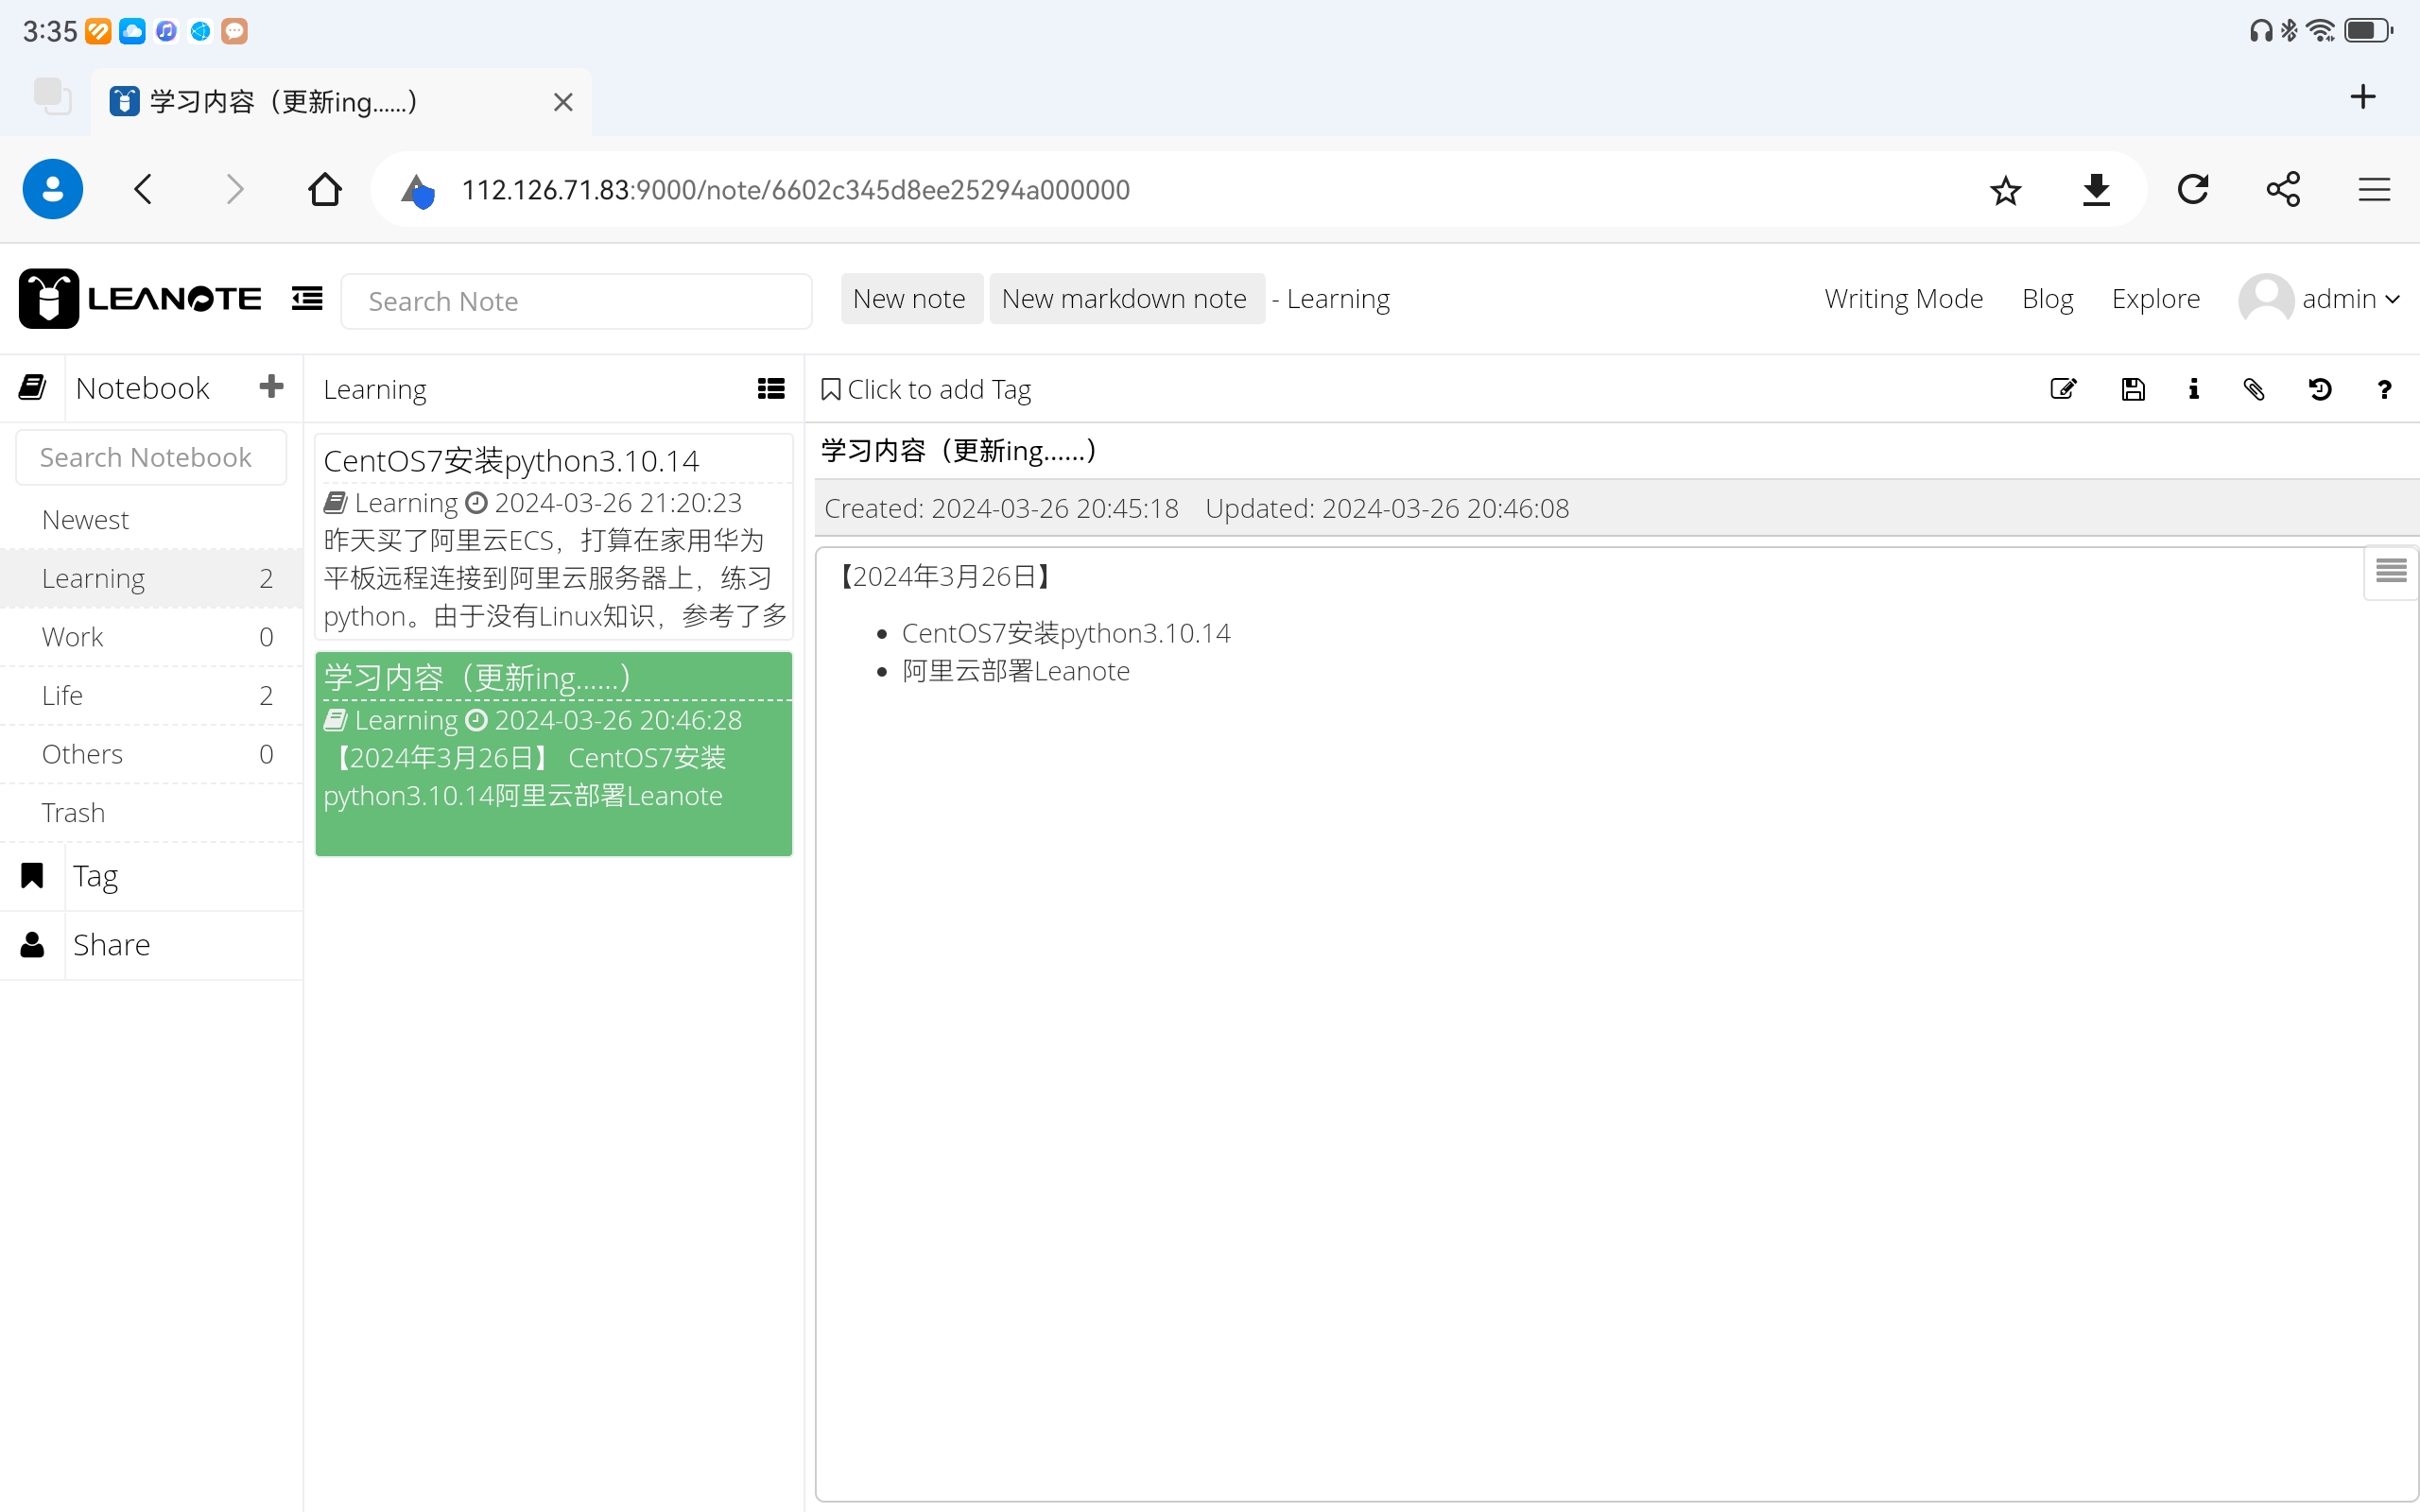Click the edit note pencil icon
Image resolution: width=2420 pixels, height=1512 pixels.
click(x=2063, y=389)
